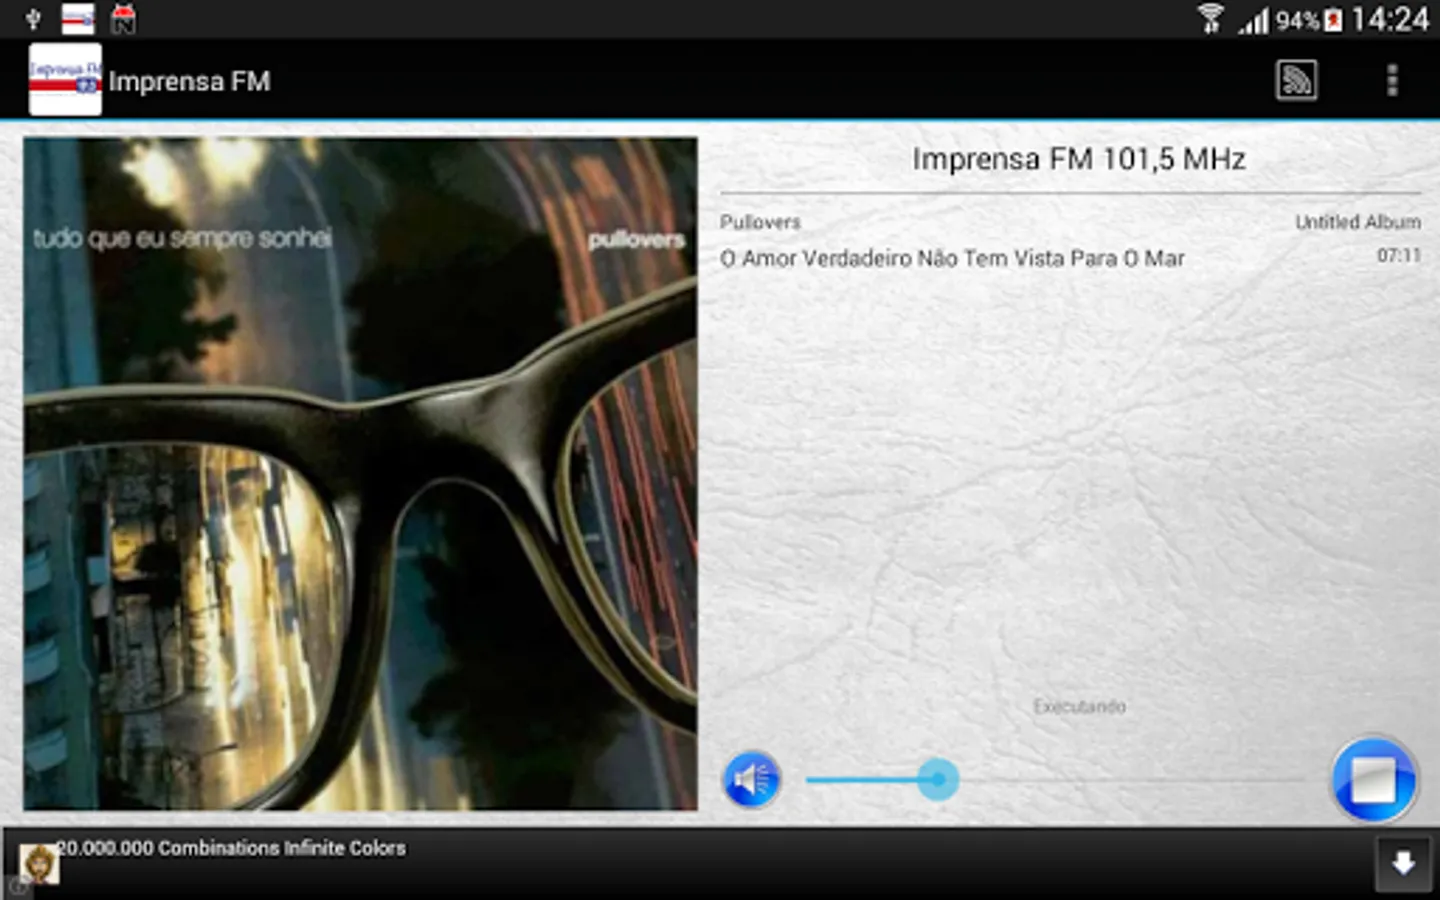Image resolution: width=1440 pixels, height=900 pixels.
Task: Tap the clock showing 14:24
Action: click(1390, 19)
